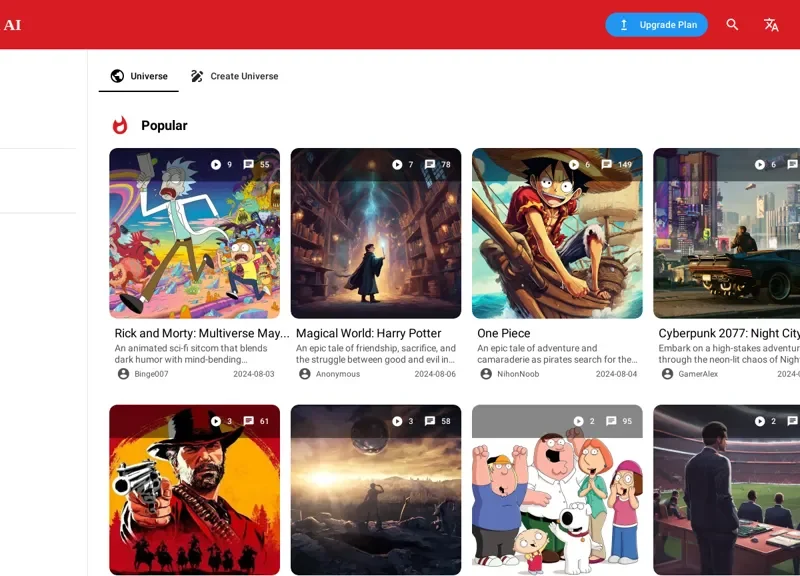Click the 'Popular' section heading
Screen dimensions: 800x576
pos(164,126)
